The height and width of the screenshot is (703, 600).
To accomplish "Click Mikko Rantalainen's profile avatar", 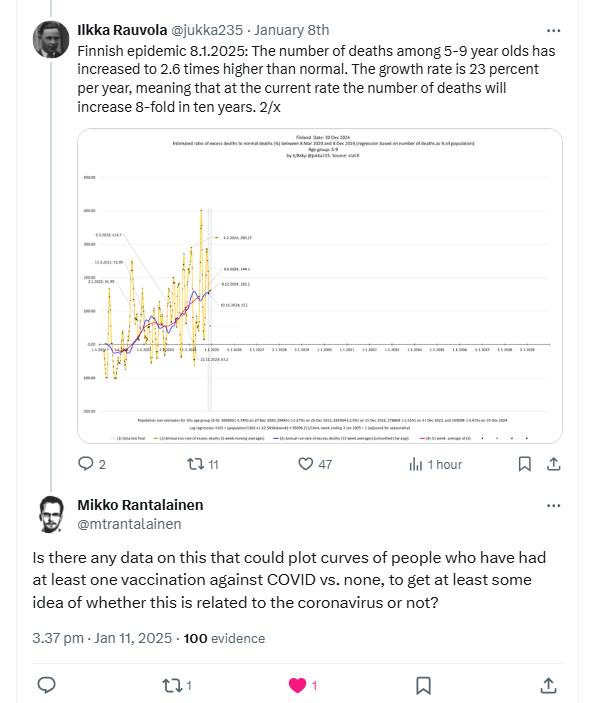I will [x=54, y=514].
